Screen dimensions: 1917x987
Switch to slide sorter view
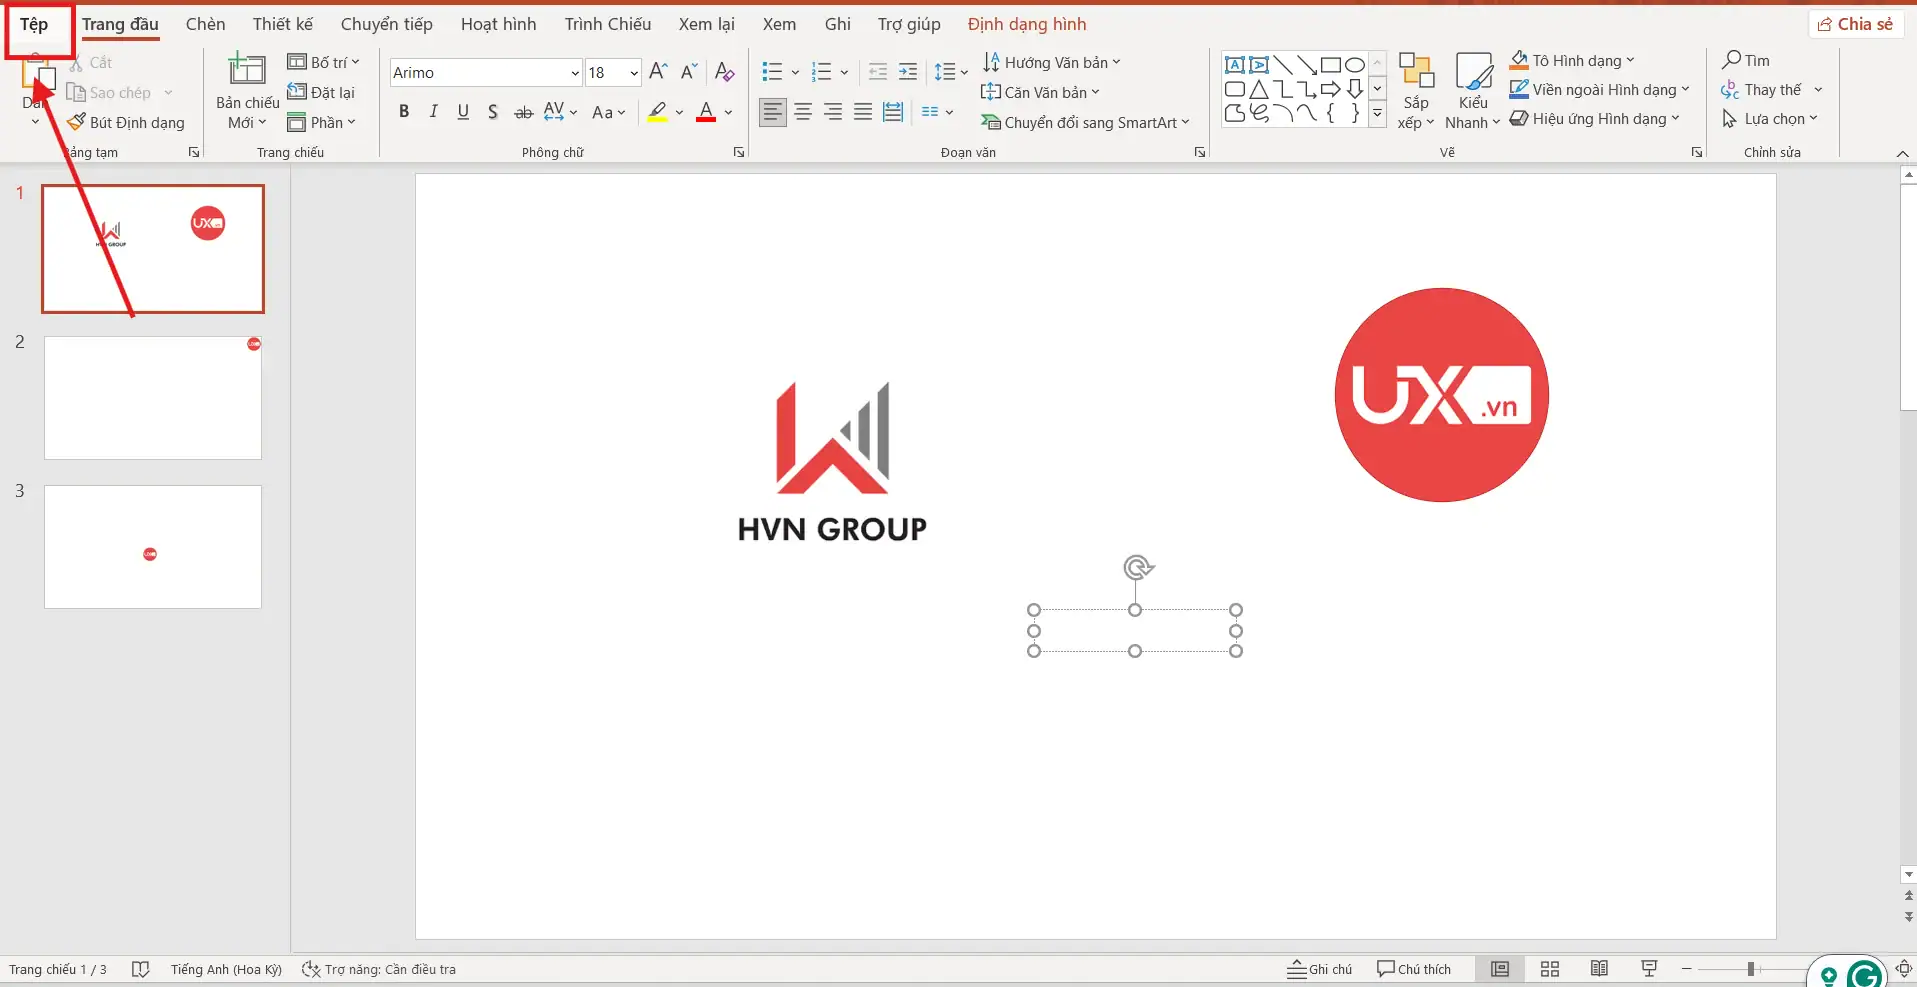coord(1550,969)
